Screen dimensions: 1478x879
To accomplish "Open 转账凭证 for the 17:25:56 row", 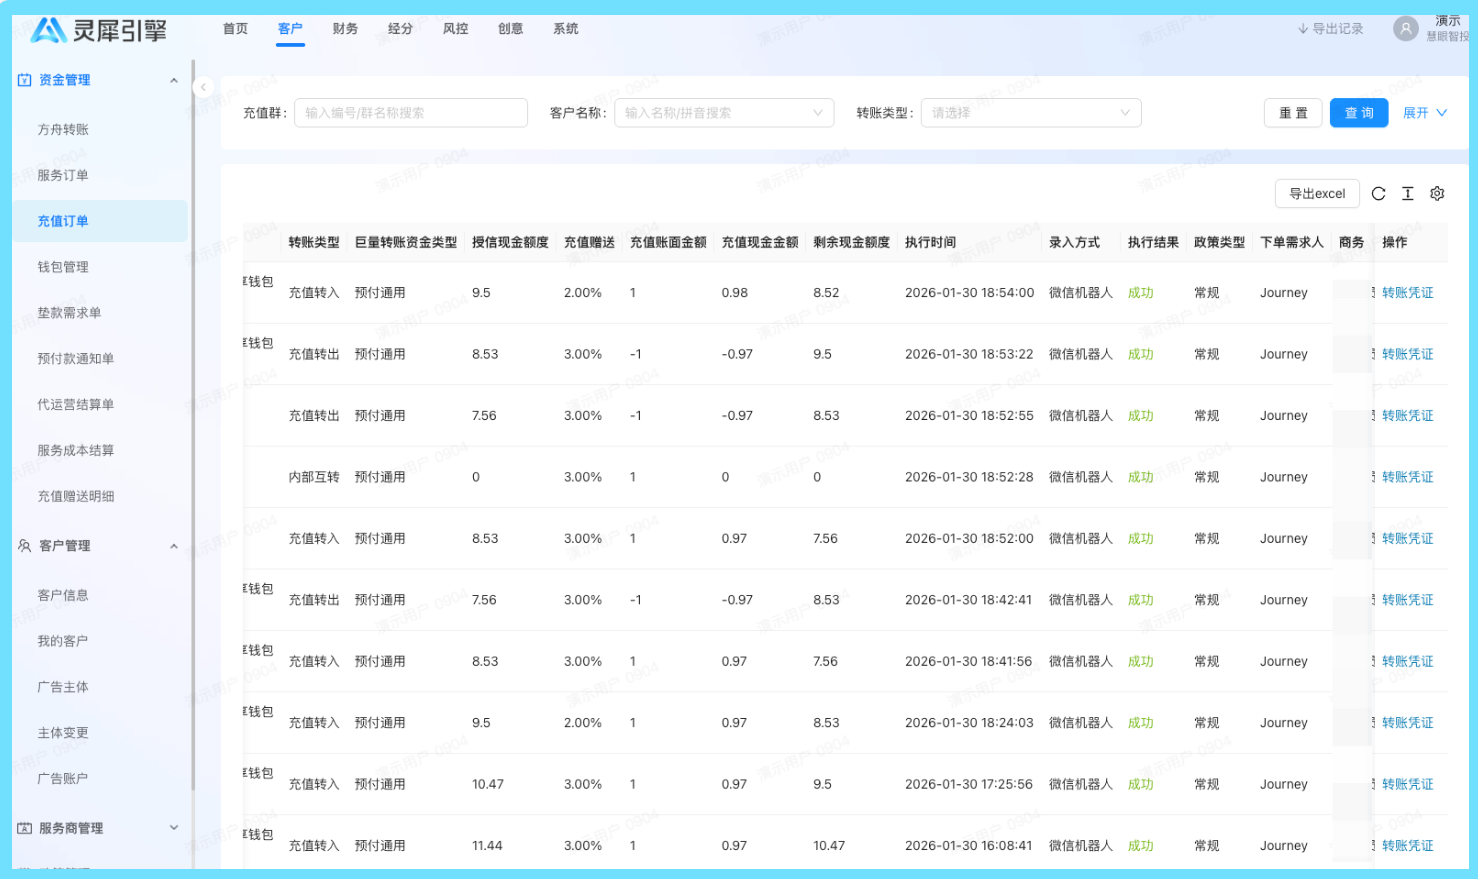I will 1407,784.
